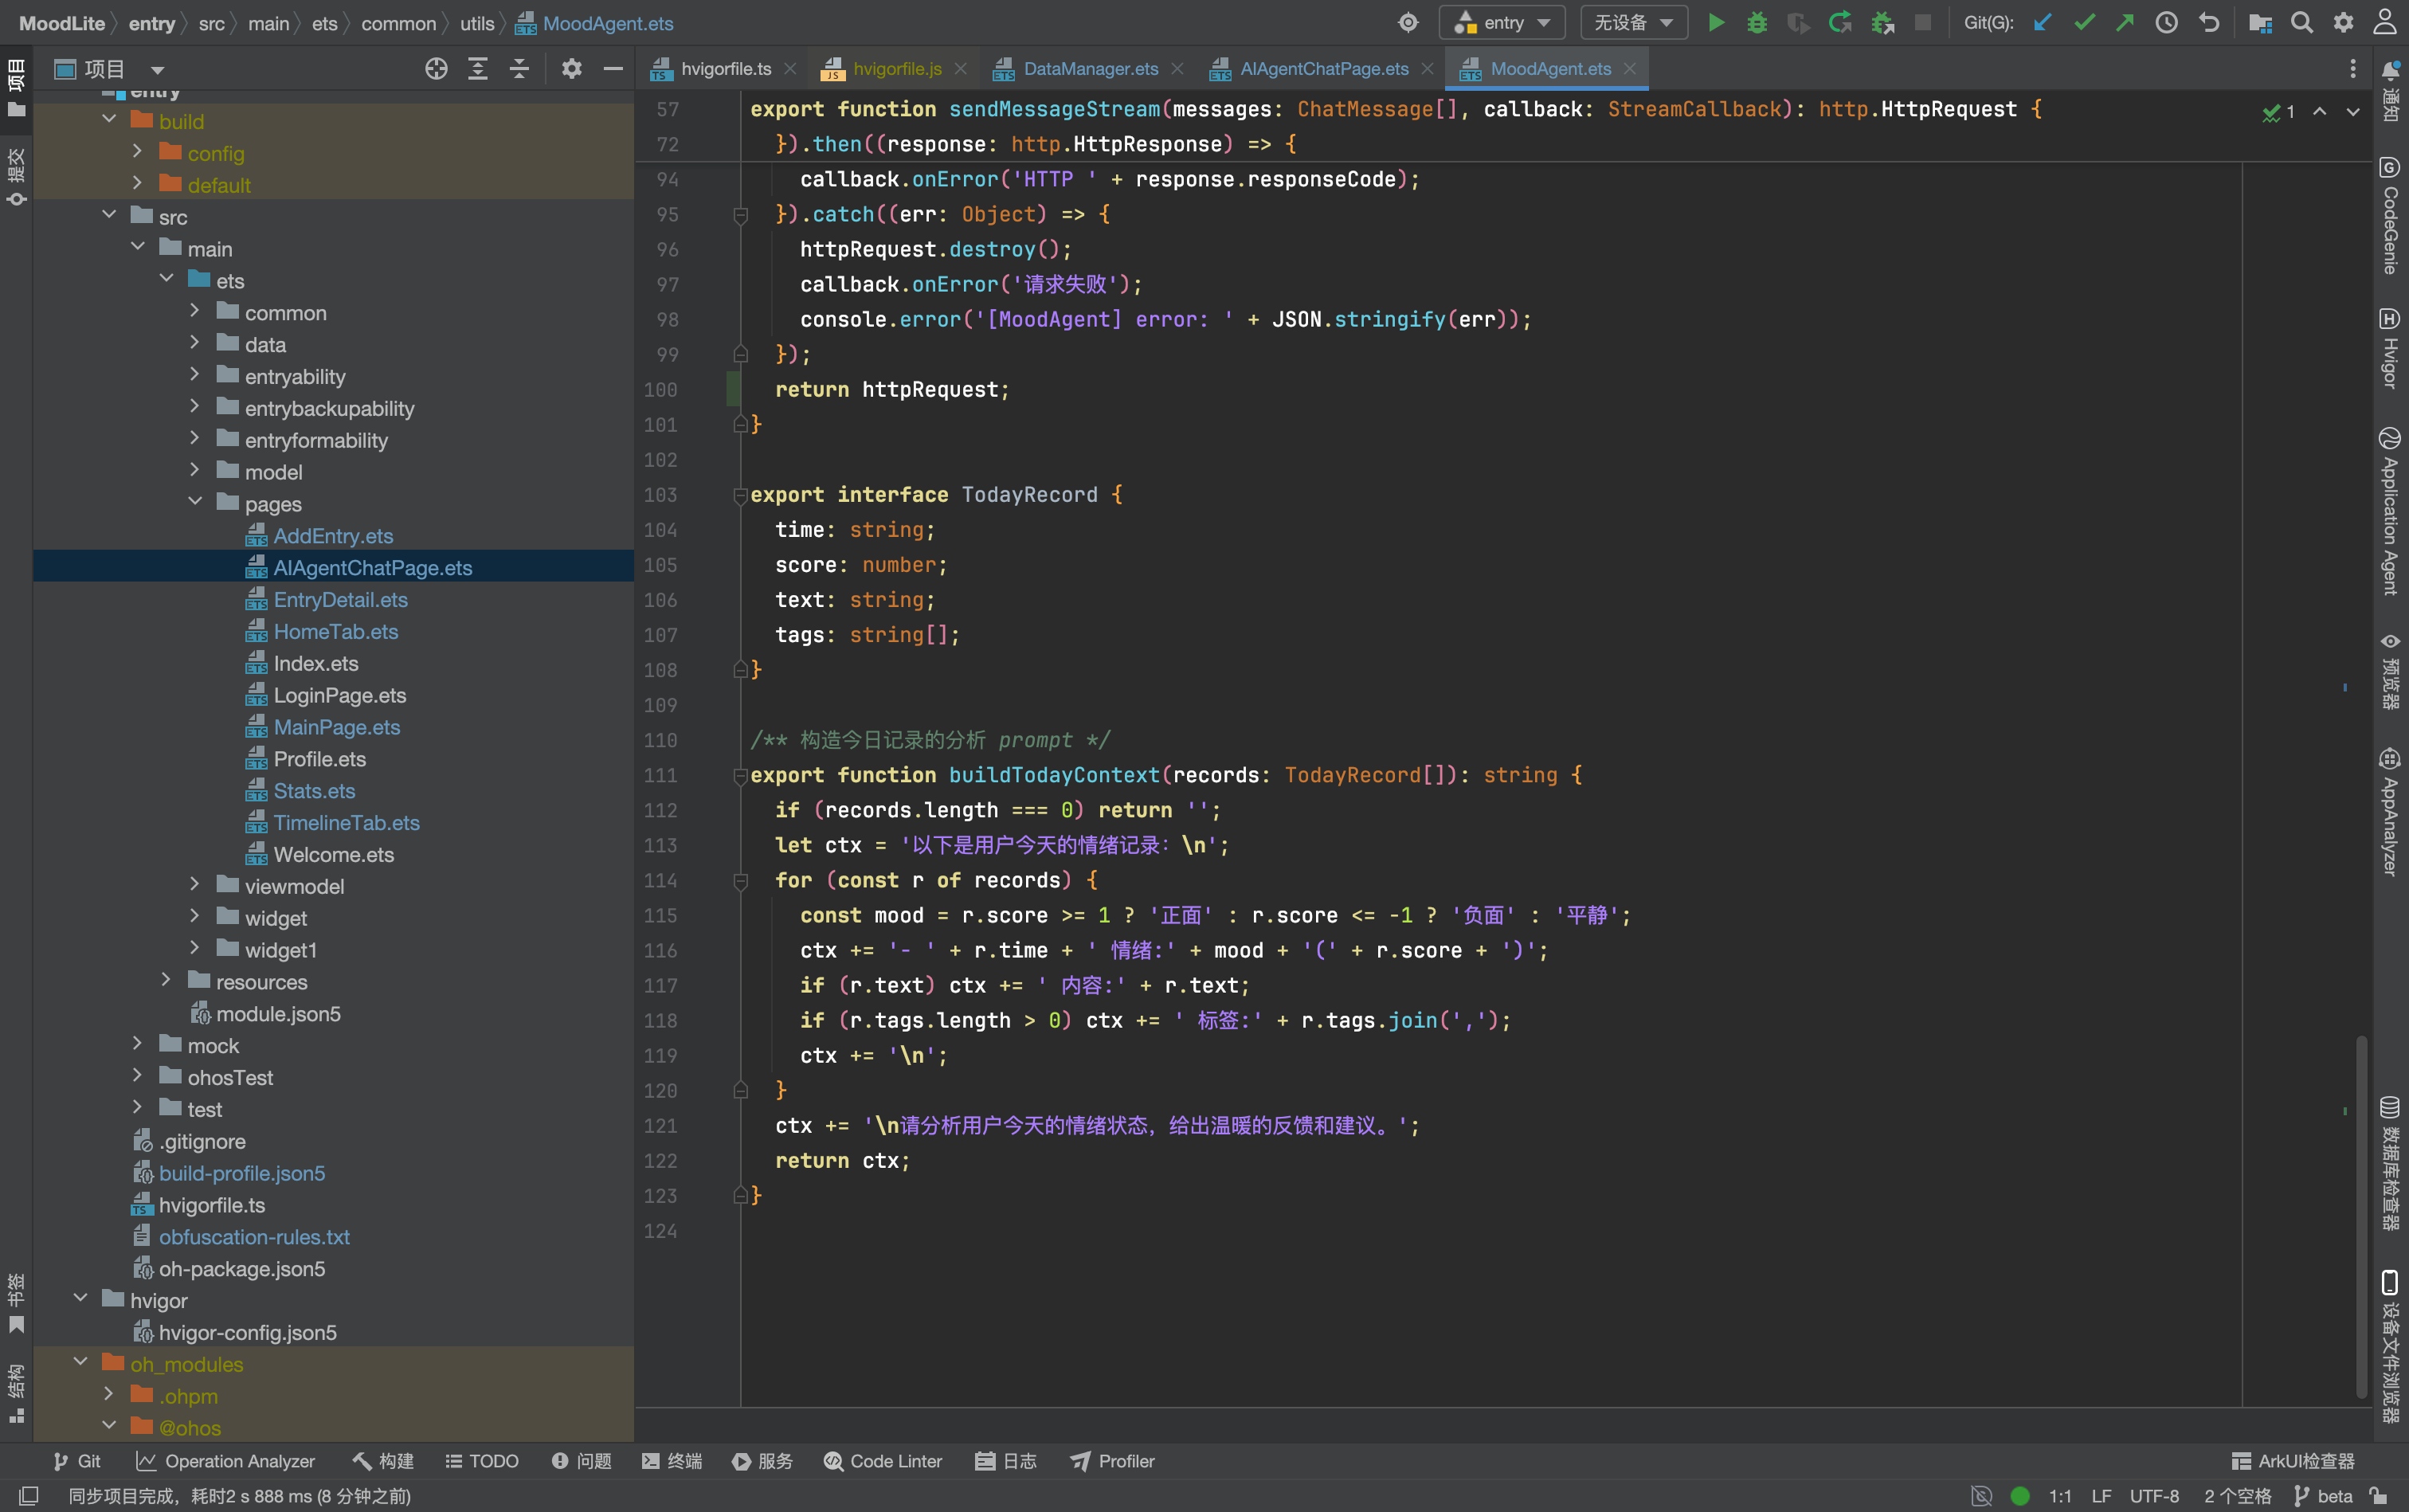Viewport: 2409px width, 1512px height.
Task: Open Operation Analyzer tool window
Action: click(x=225, y=1460)
